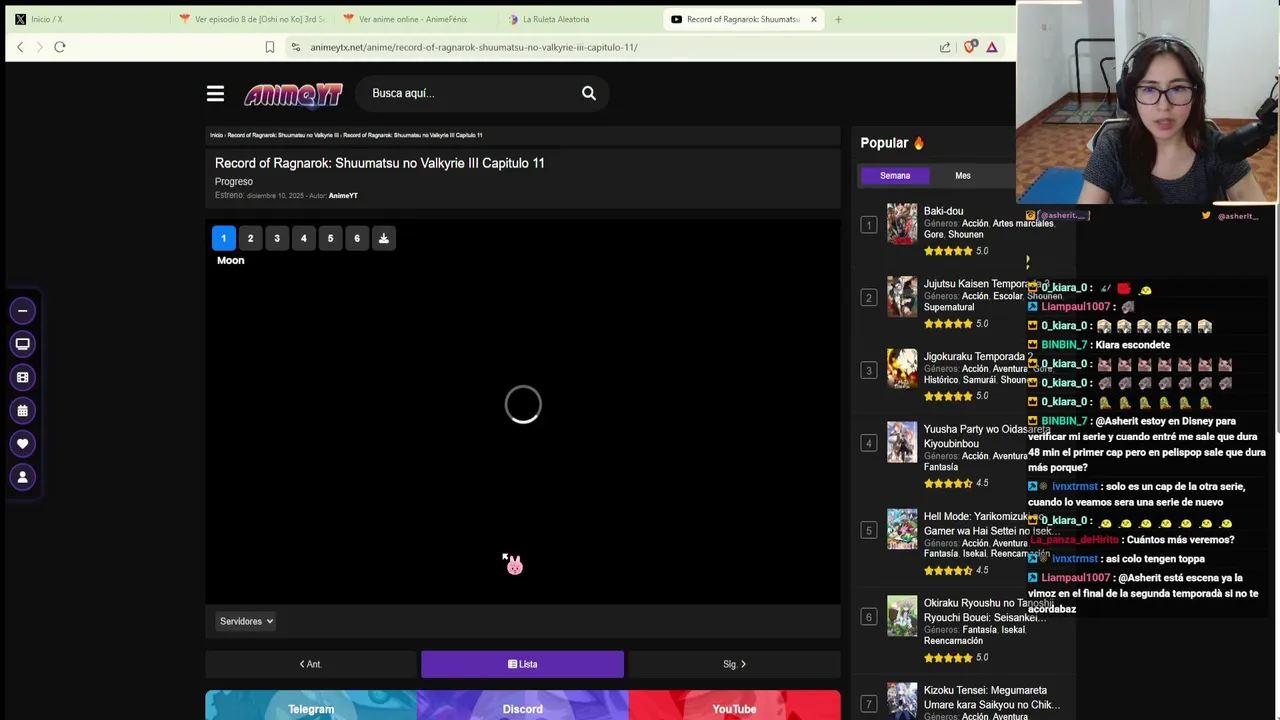The width and height of the screenshot is (1280, 720).
Task: Open Hell Mode thumbnail in Popular list
Action: (x=902, y=529)
